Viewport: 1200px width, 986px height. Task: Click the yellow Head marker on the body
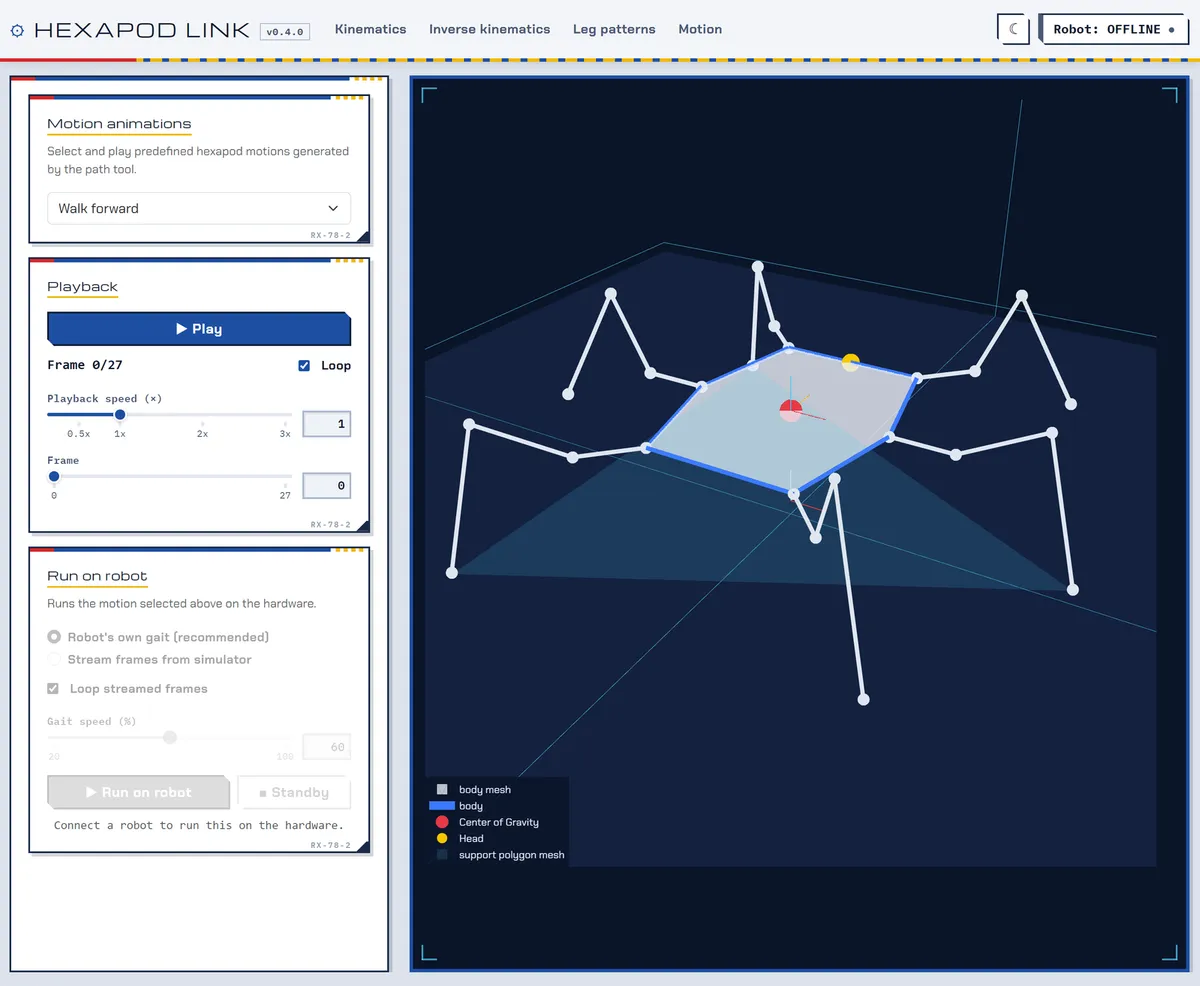(x=850, y=362)
